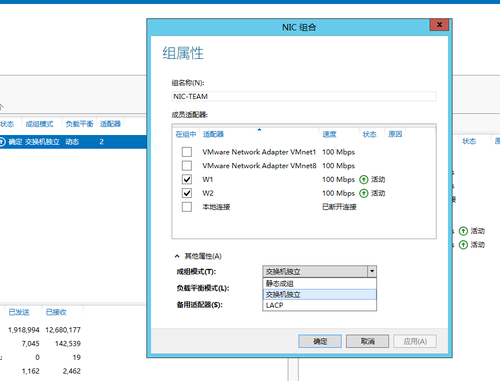Click the 已接收 column header in background window

[x=56, y=312]
